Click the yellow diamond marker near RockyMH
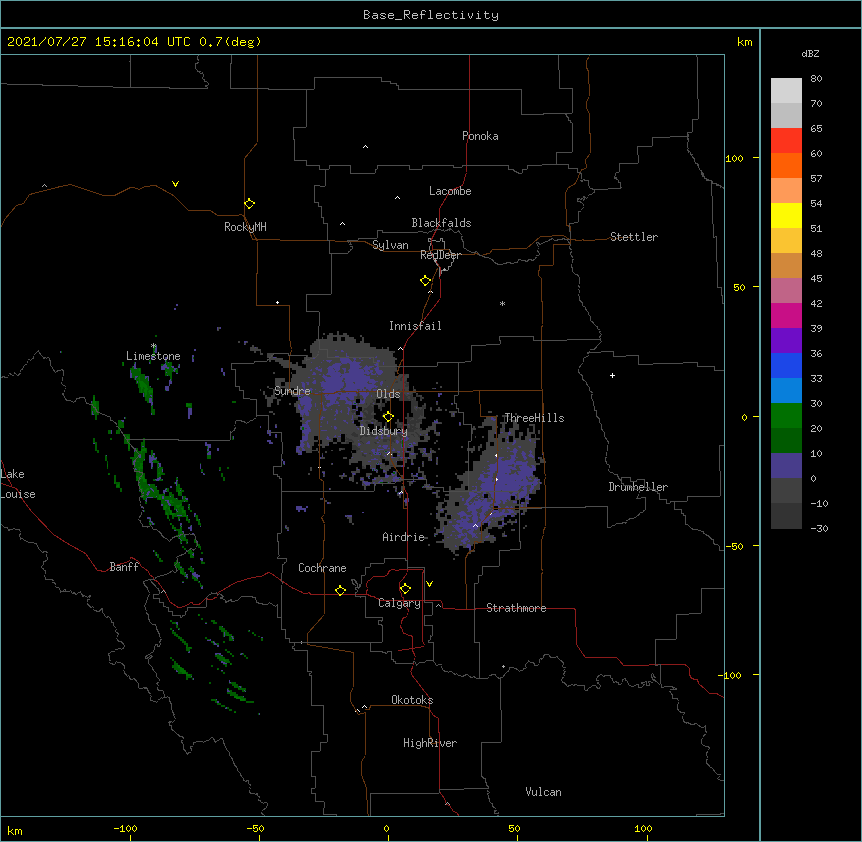Screen dimensions: 862x842 [250, 203]
